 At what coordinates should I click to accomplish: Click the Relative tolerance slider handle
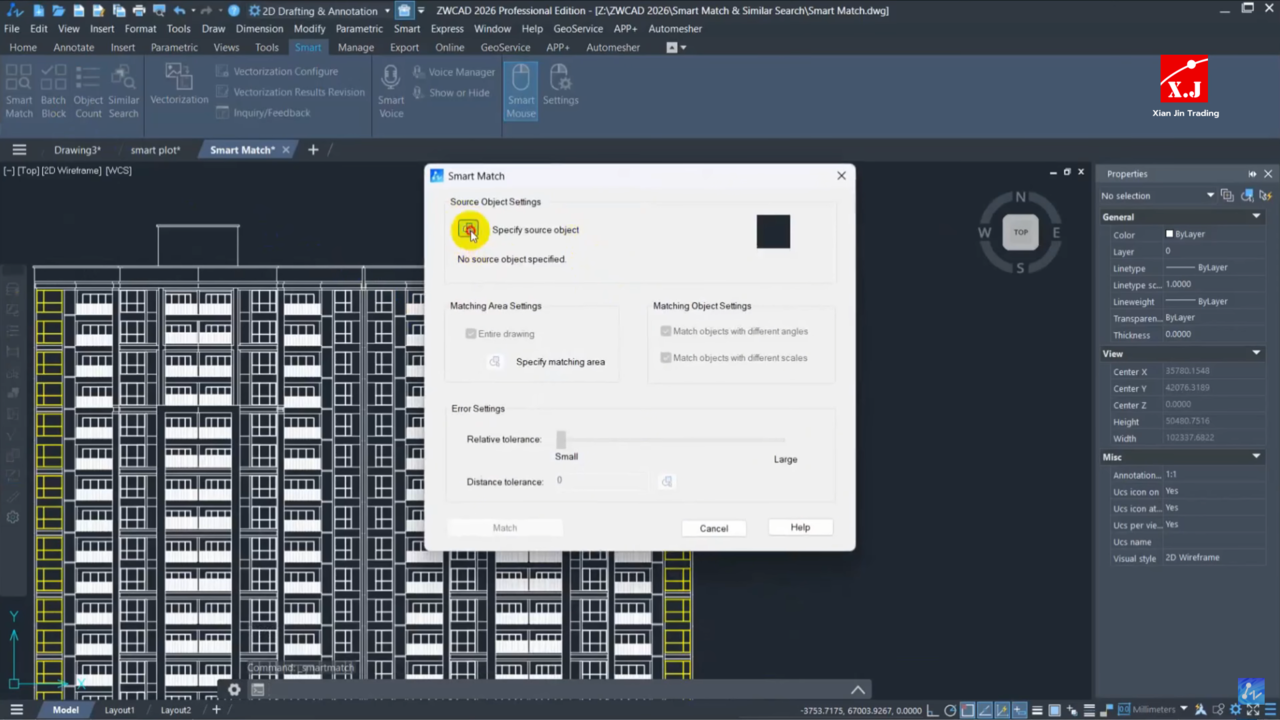[561, 440]
